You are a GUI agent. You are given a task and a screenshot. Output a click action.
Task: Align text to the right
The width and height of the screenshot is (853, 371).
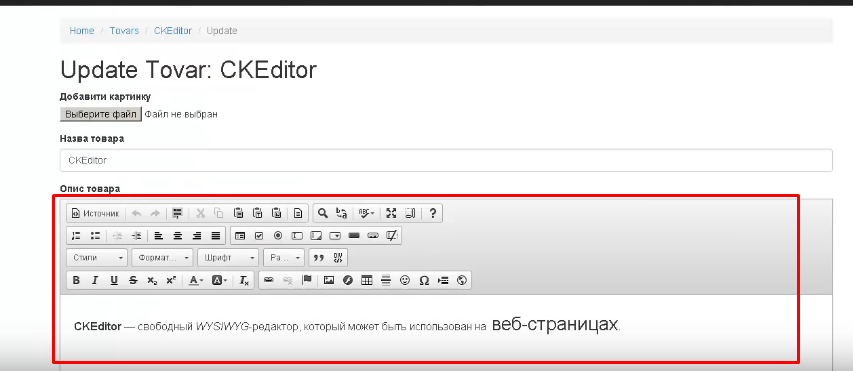(x=196, y=236)
